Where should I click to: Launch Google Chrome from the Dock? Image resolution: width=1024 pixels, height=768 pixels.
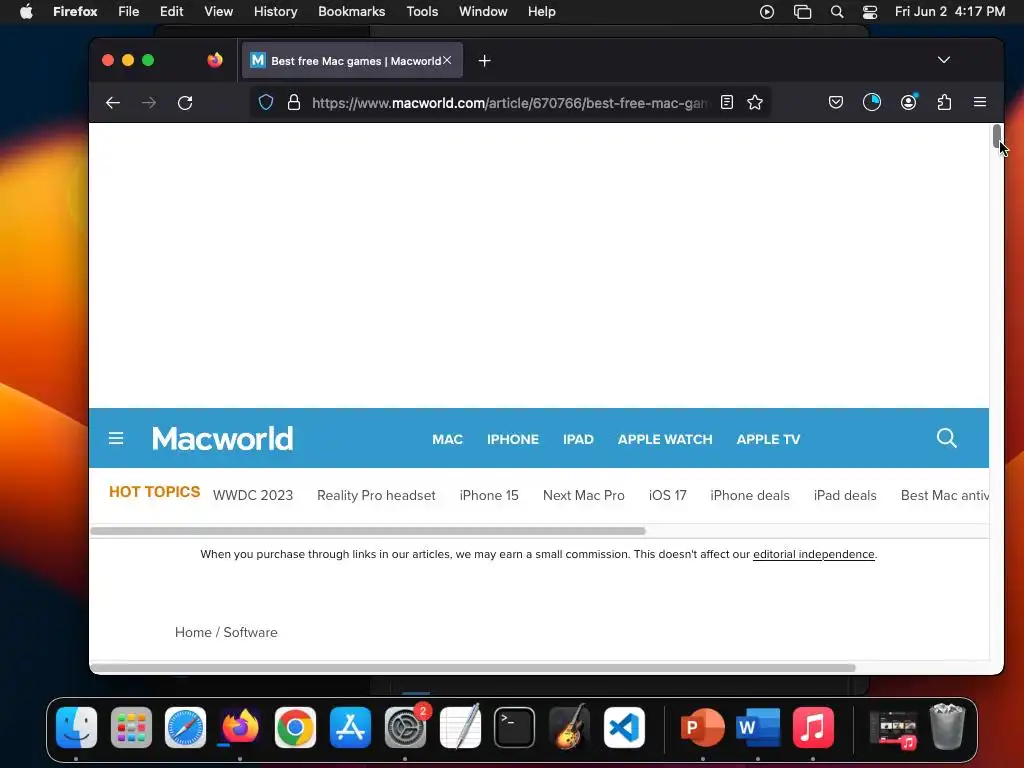tap(295, 727)
